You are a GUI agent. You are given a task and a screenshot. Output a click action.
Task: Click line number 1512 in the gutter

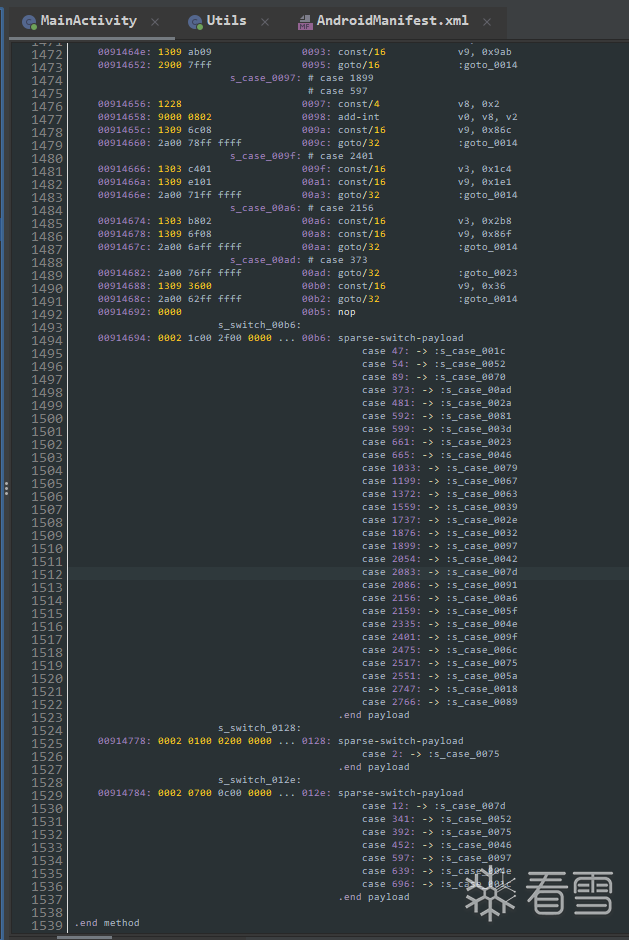46,573
